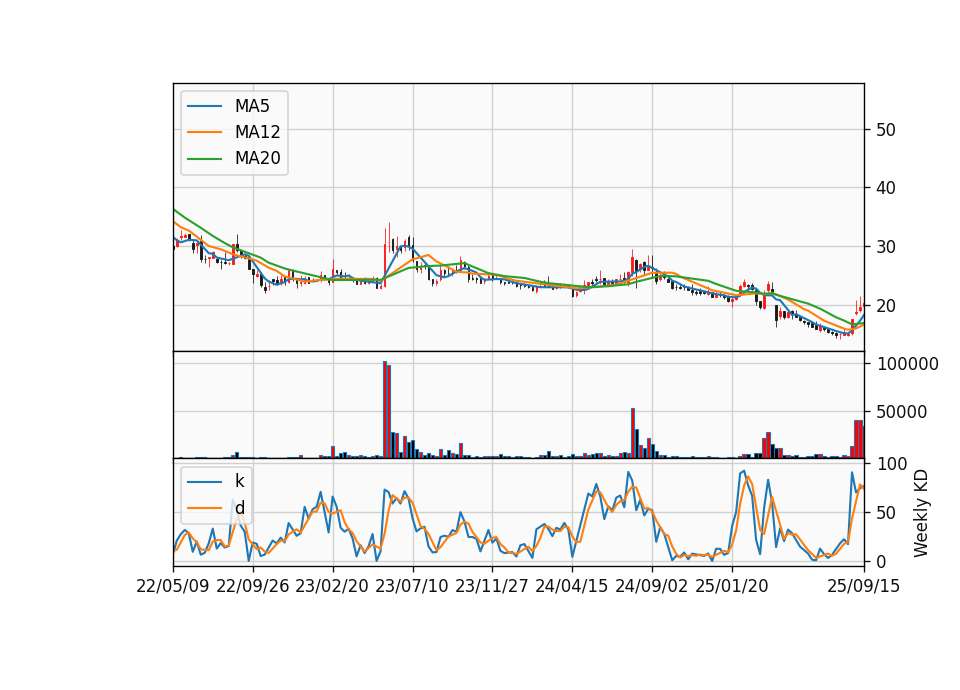
Task: Click the price axis value 40
Action: 886,188
